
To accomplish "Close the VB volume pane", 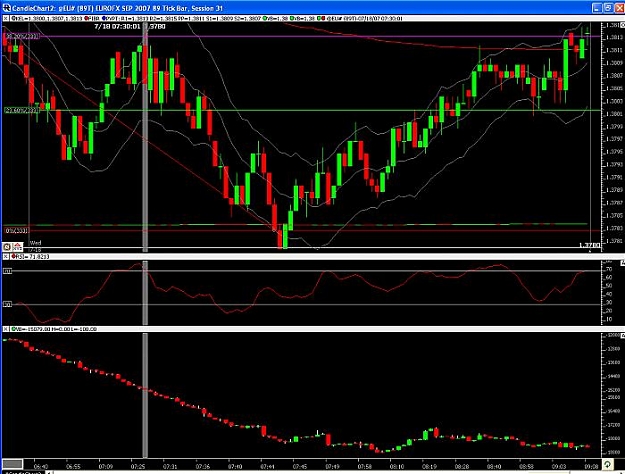I will pyautogui.click(x=6, y=329).
